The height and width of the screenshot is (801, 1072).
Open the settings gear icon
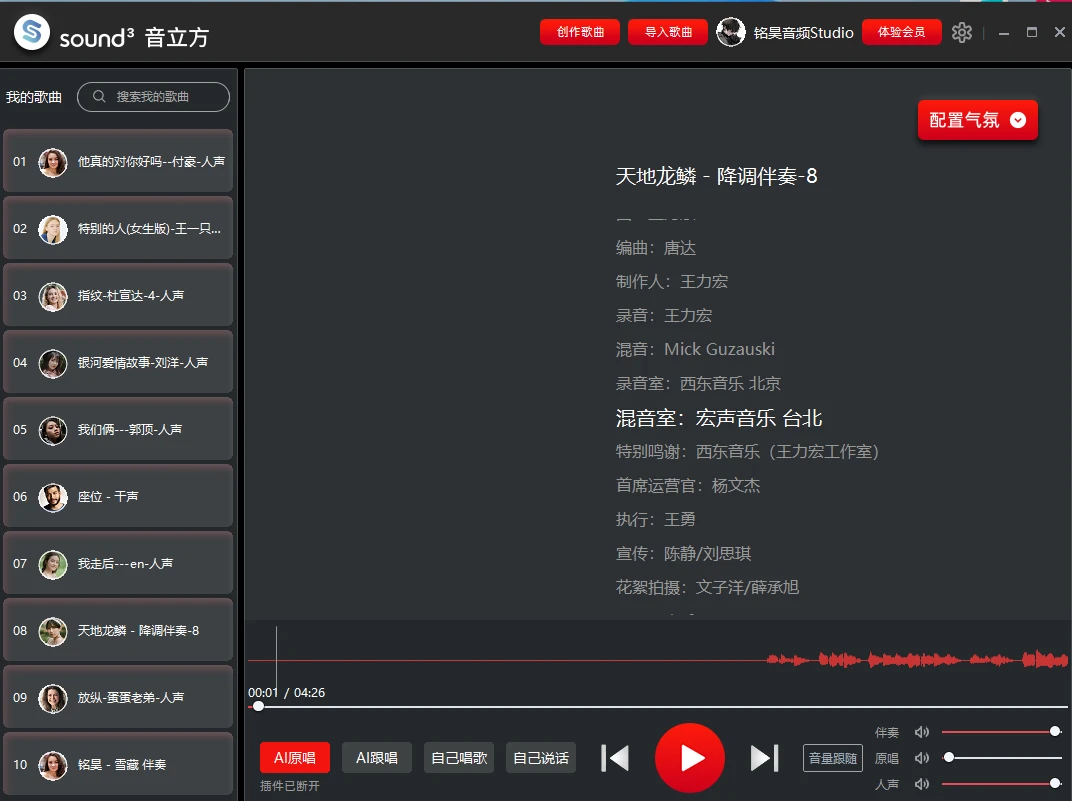coord(962,32)
